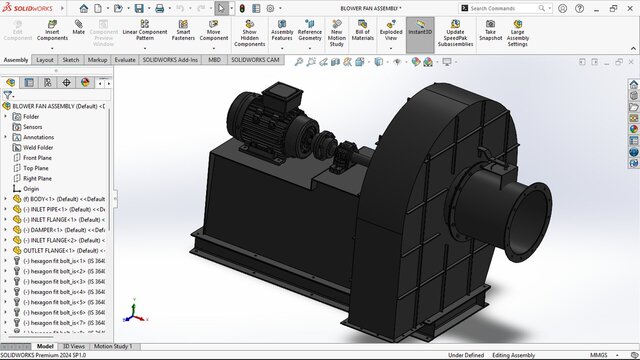Open ConfigurationManager tab icon
The height and width of the screenshot is (360, 640).
coord(48,82)
